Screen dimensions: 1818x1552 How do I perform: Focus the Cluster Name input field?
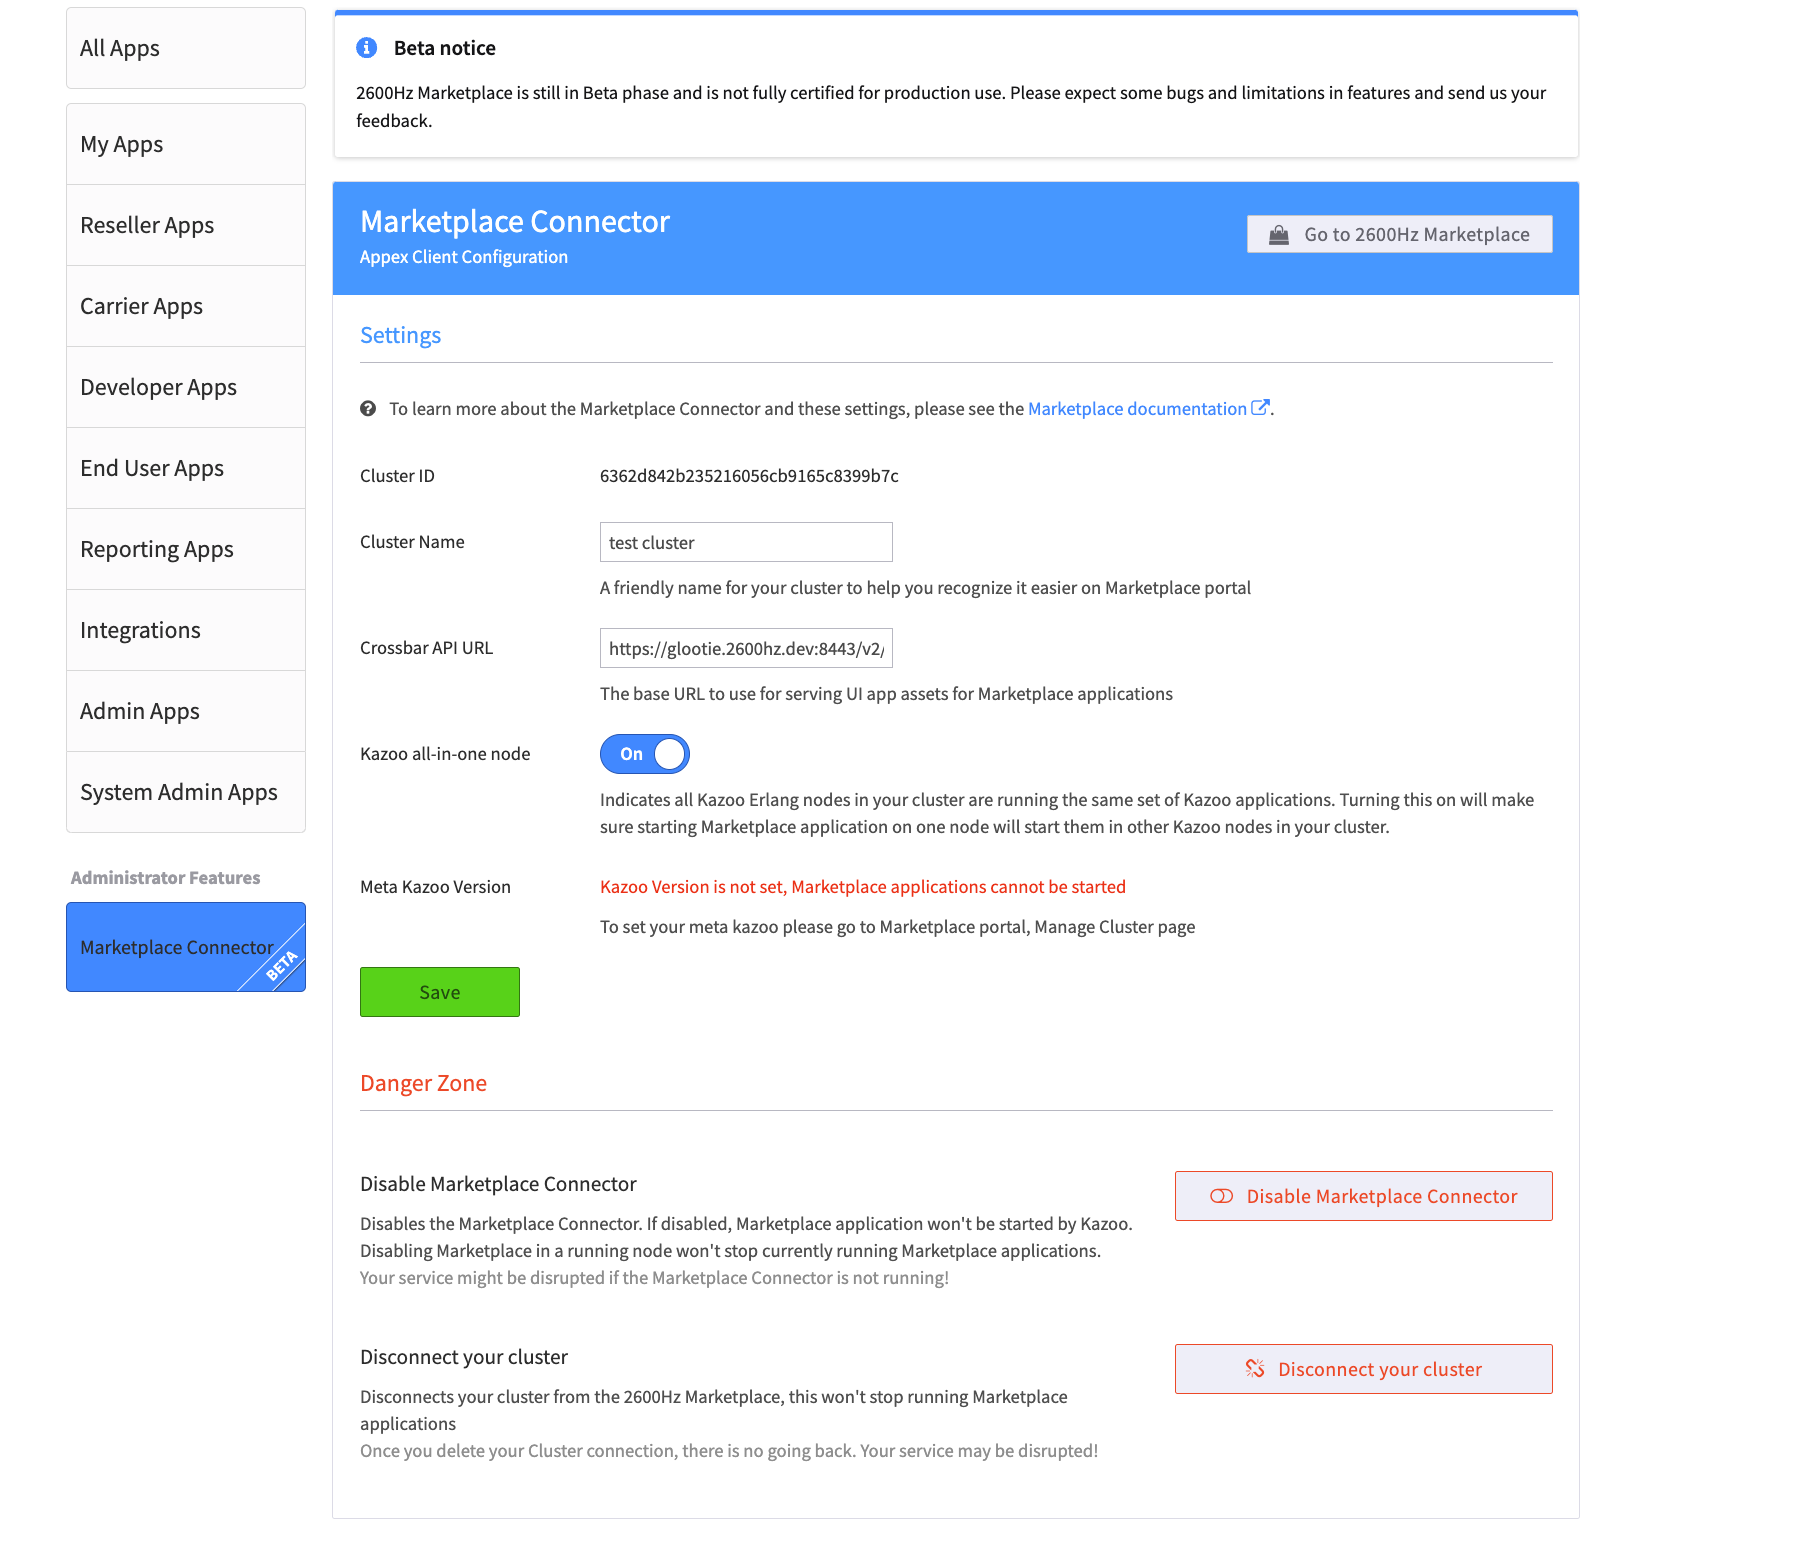click(746, 542)
